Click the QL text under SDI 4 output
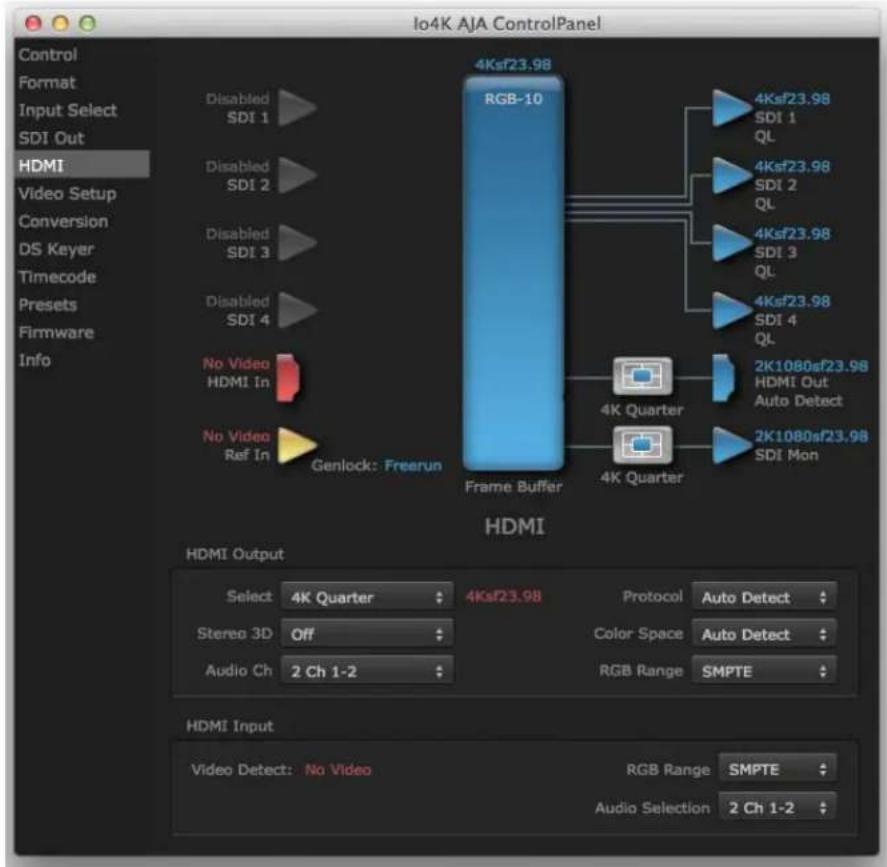Screen dimensions: 887x867 tap(764, 339)
